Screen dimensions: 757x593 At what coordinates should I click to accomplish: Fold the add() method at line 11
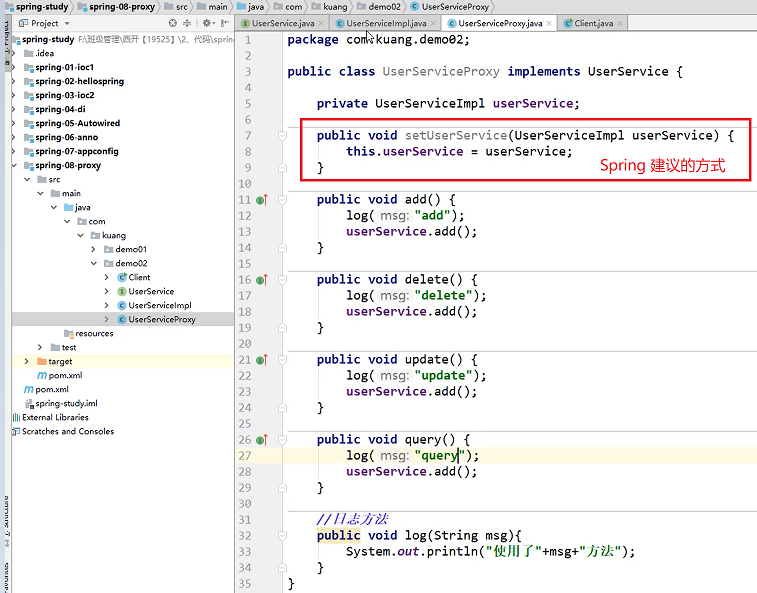click(282, 200)
